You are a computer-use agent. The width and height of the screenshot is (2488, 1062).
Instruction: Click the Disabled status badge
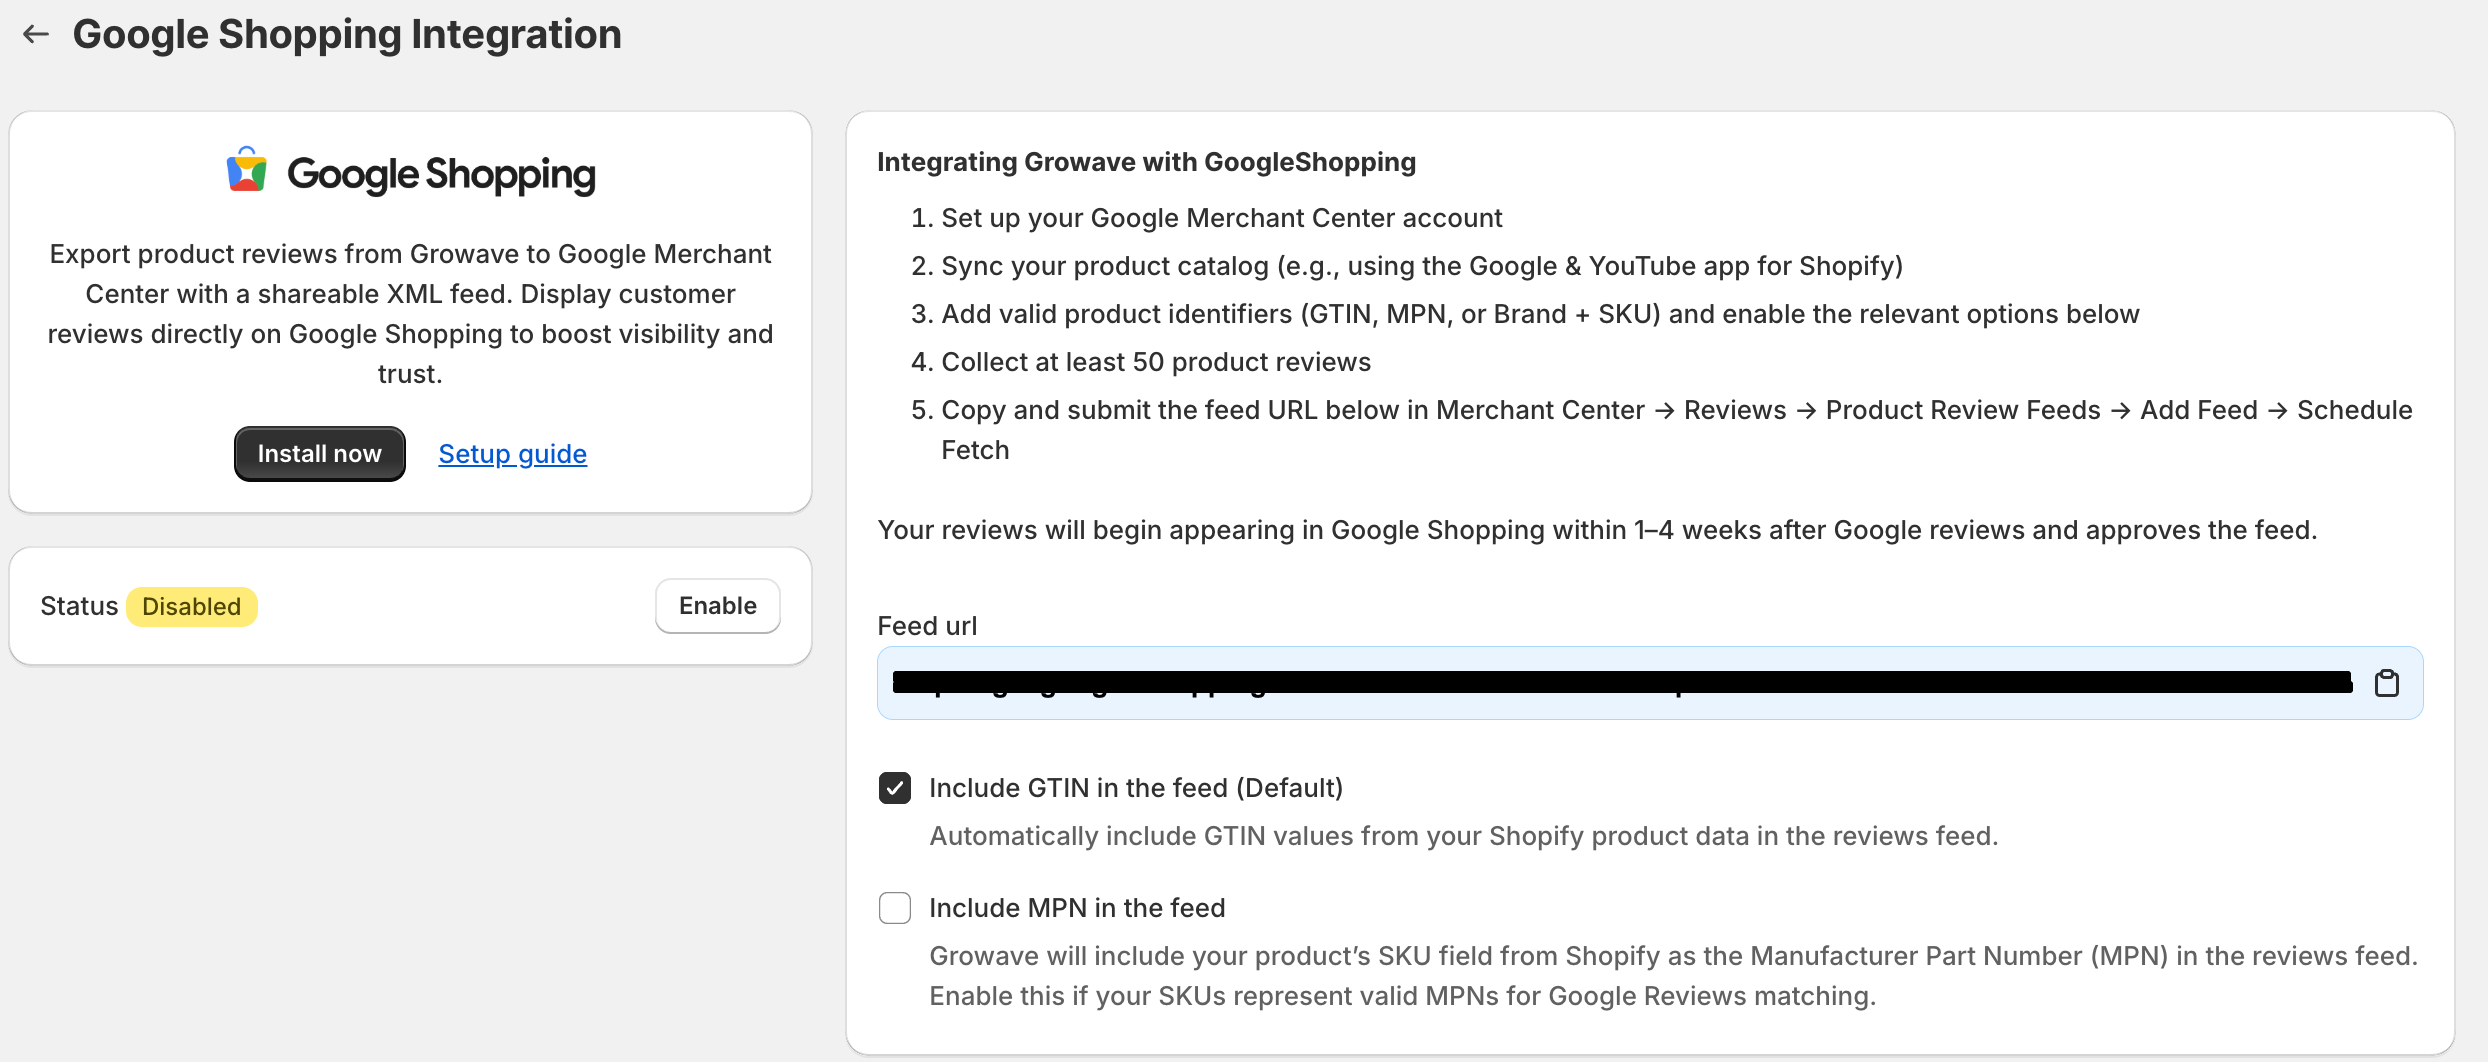point(191,607)
